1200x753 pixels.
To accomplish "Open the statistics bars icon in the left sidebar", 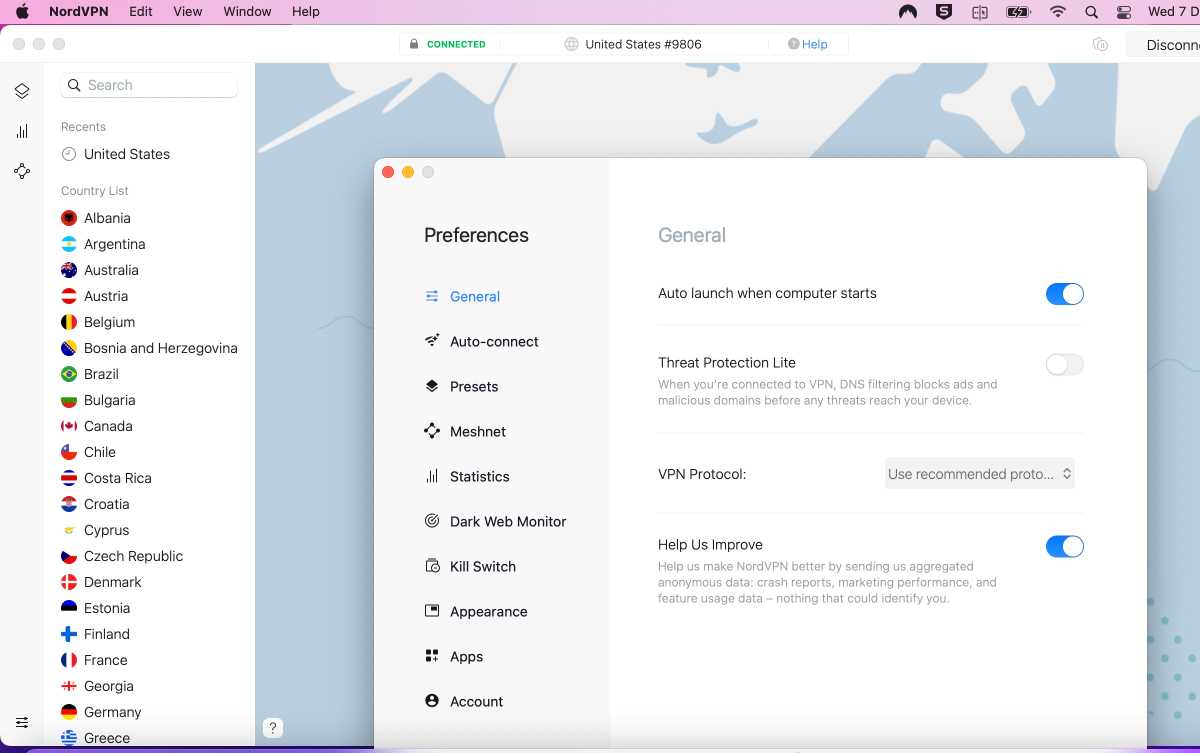I will [22, 131].
